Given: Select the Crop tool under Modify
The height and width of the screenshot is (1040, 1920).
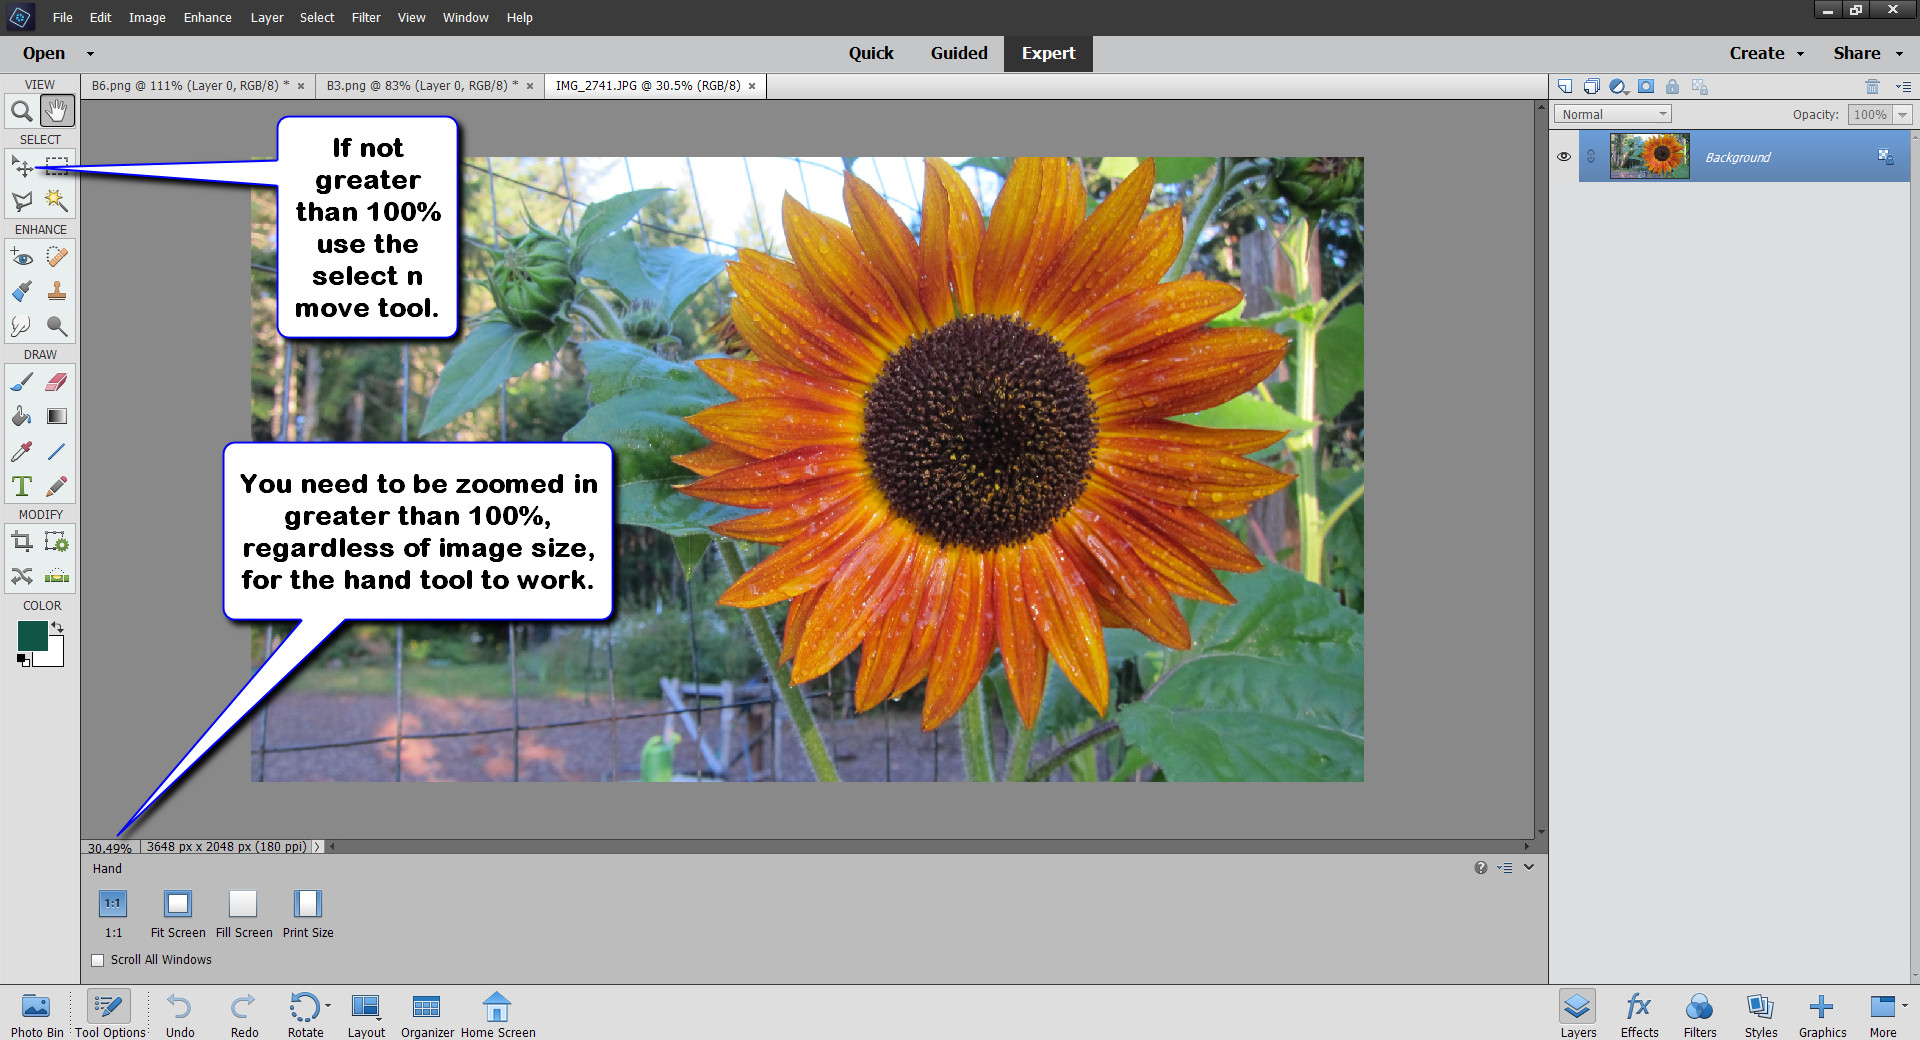Looking at the screenshot, I should pos(22,542).
